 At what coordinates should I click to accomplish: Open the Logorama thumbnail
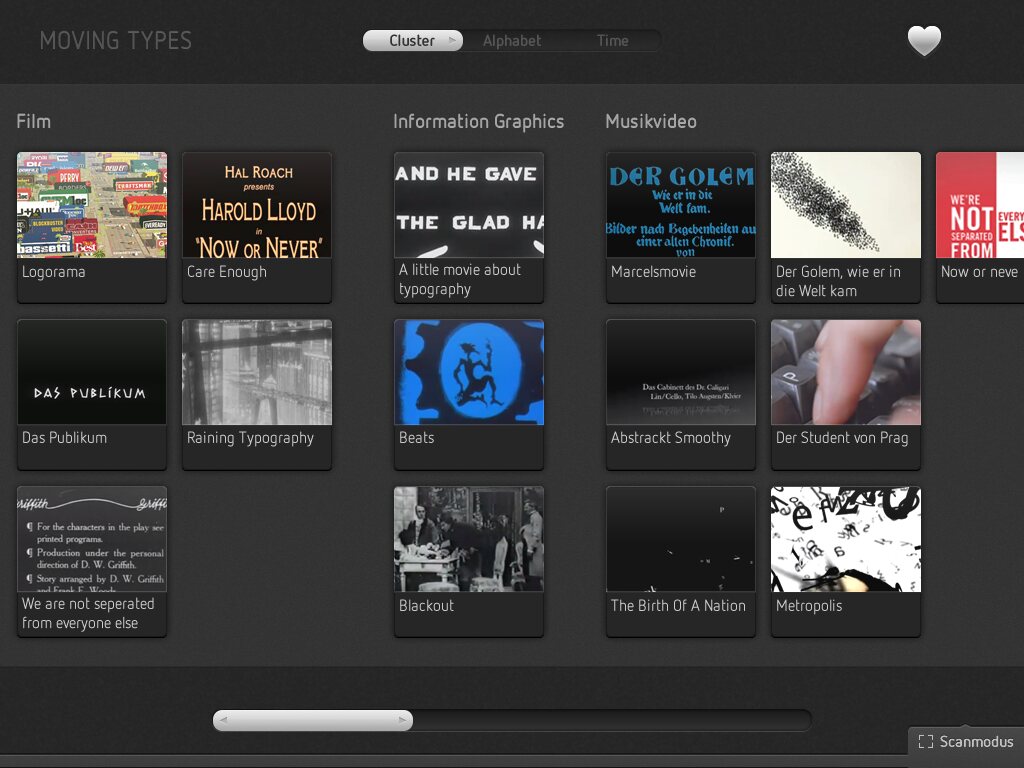point(92,205)
